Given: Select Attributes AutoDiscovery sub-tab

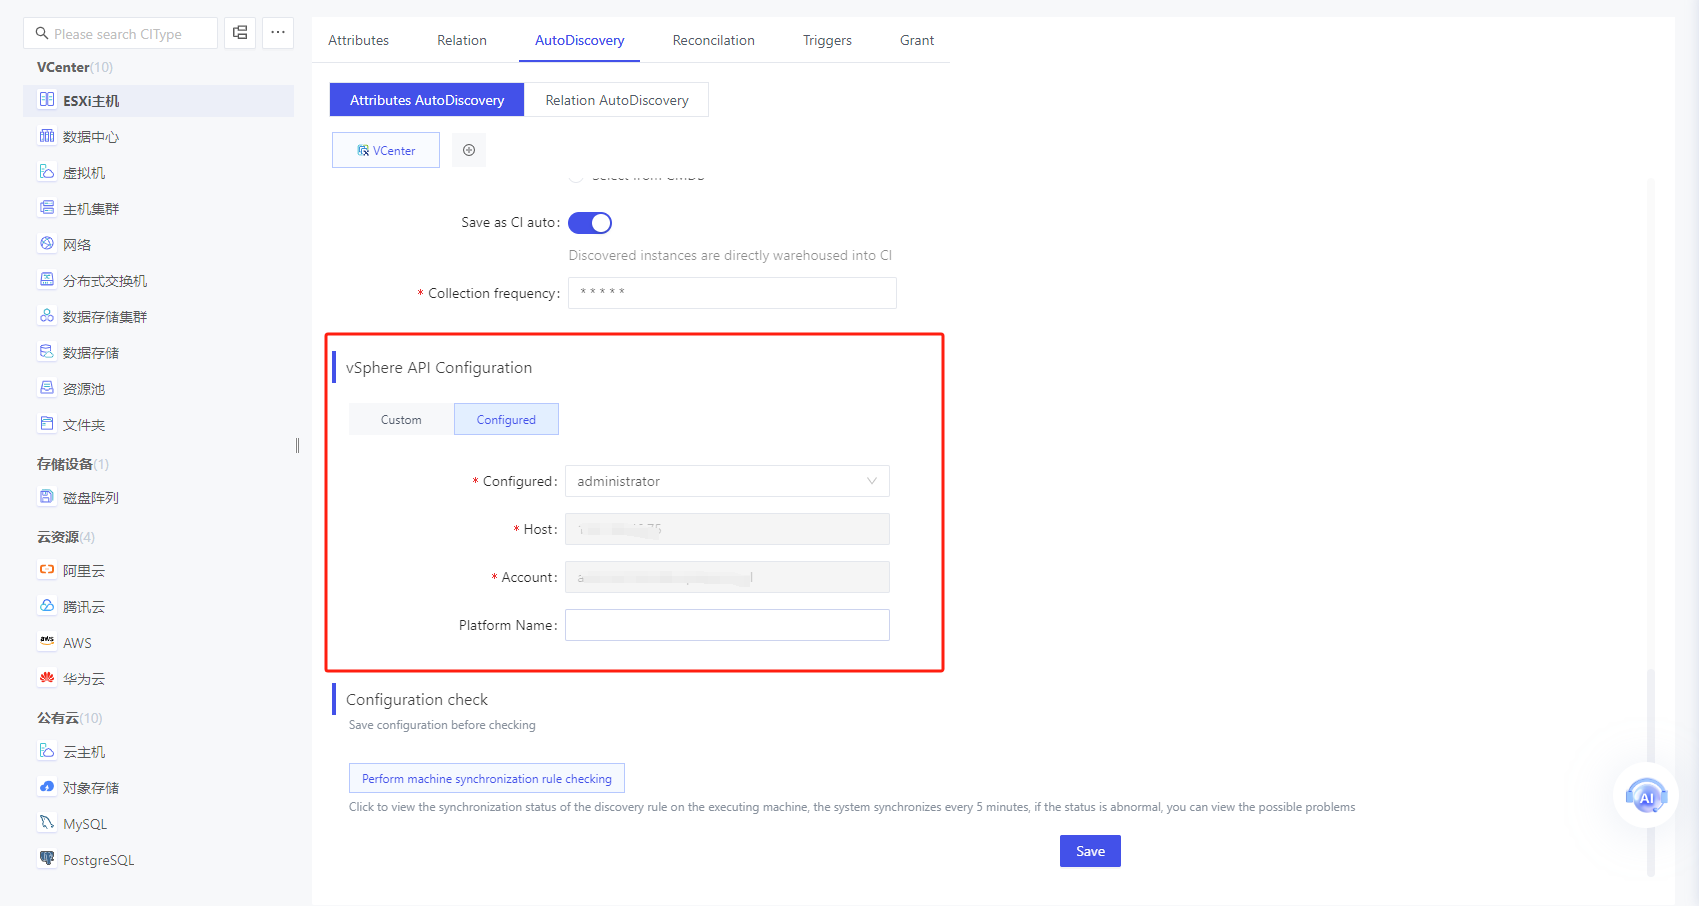Looking at the screenshot, I should tap(427, 100).
